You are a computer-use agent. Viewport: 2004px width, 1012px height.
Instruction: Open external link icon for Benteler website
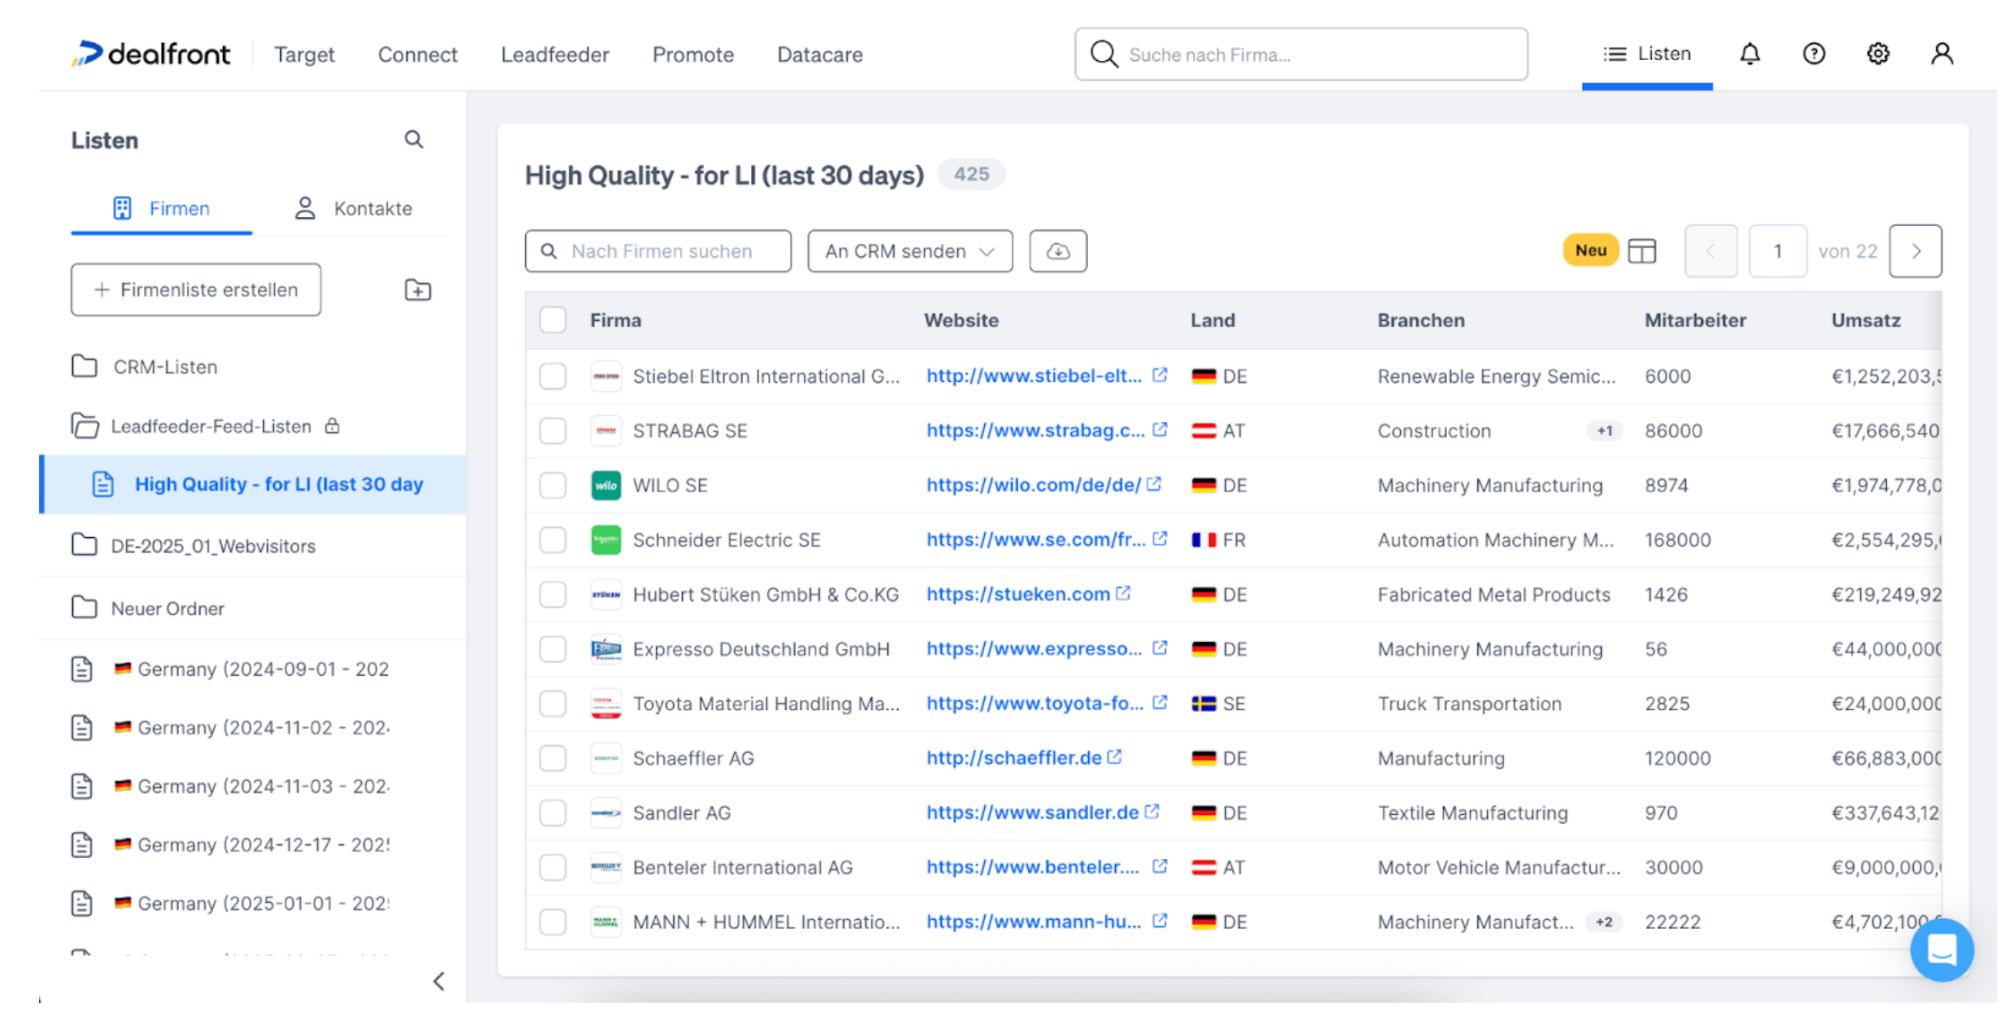click(x=1160, y=866)
